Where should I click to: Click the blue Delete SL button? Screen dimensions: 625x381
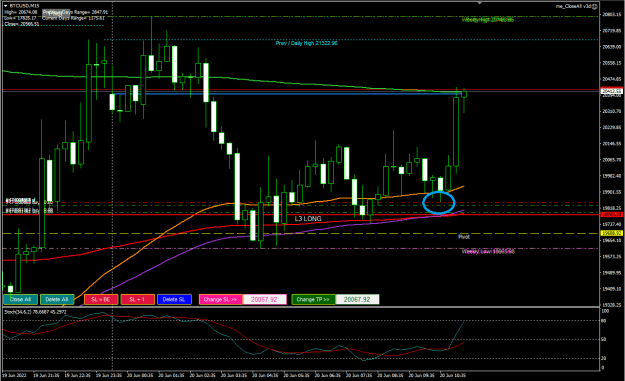tap(174, 299)
